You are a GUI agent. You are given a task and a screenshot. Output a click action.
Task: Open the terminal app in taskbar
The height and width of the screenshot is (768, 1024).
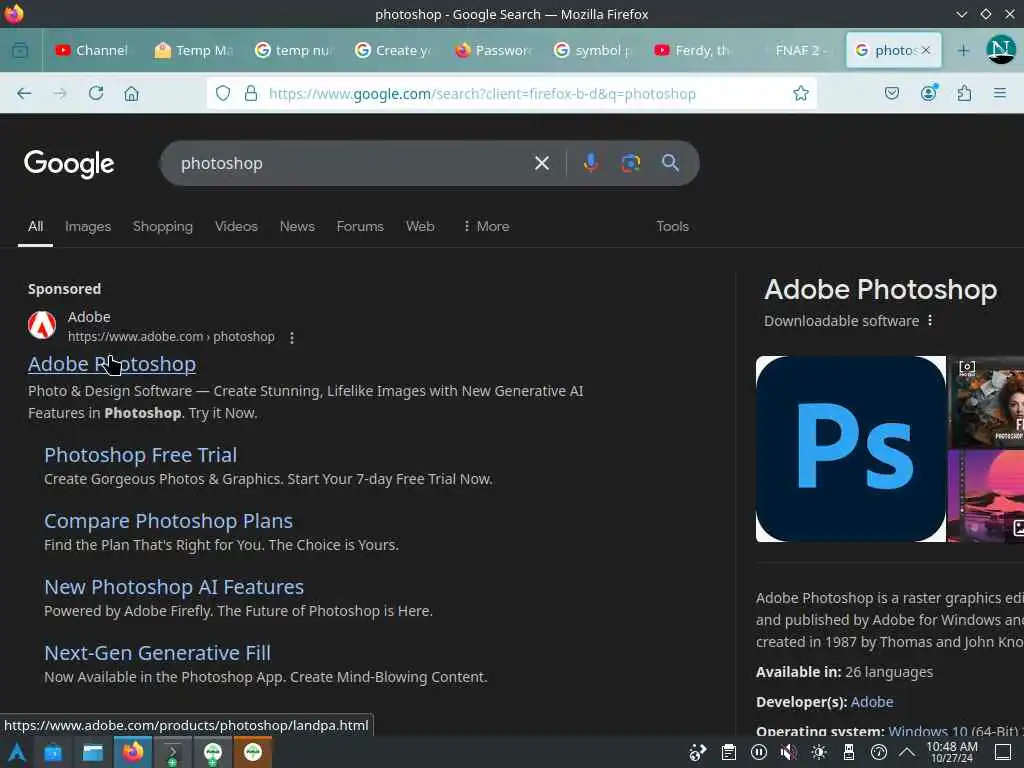tap(172, 752)
